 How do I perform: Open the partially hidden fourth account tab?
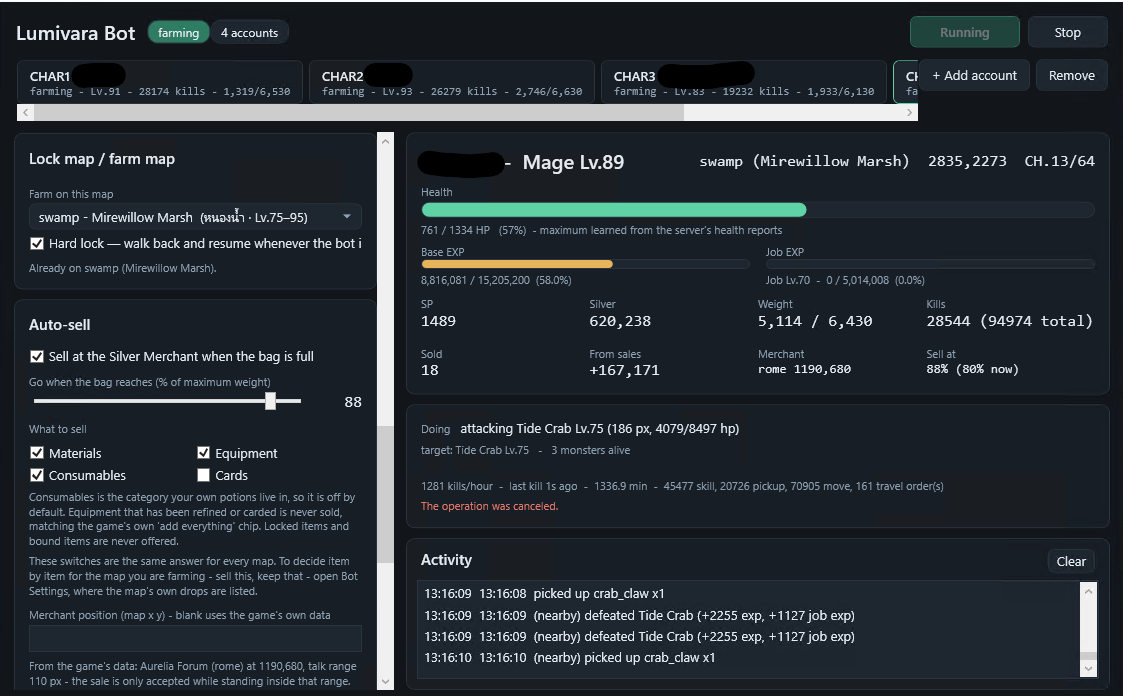pos(906,82)
